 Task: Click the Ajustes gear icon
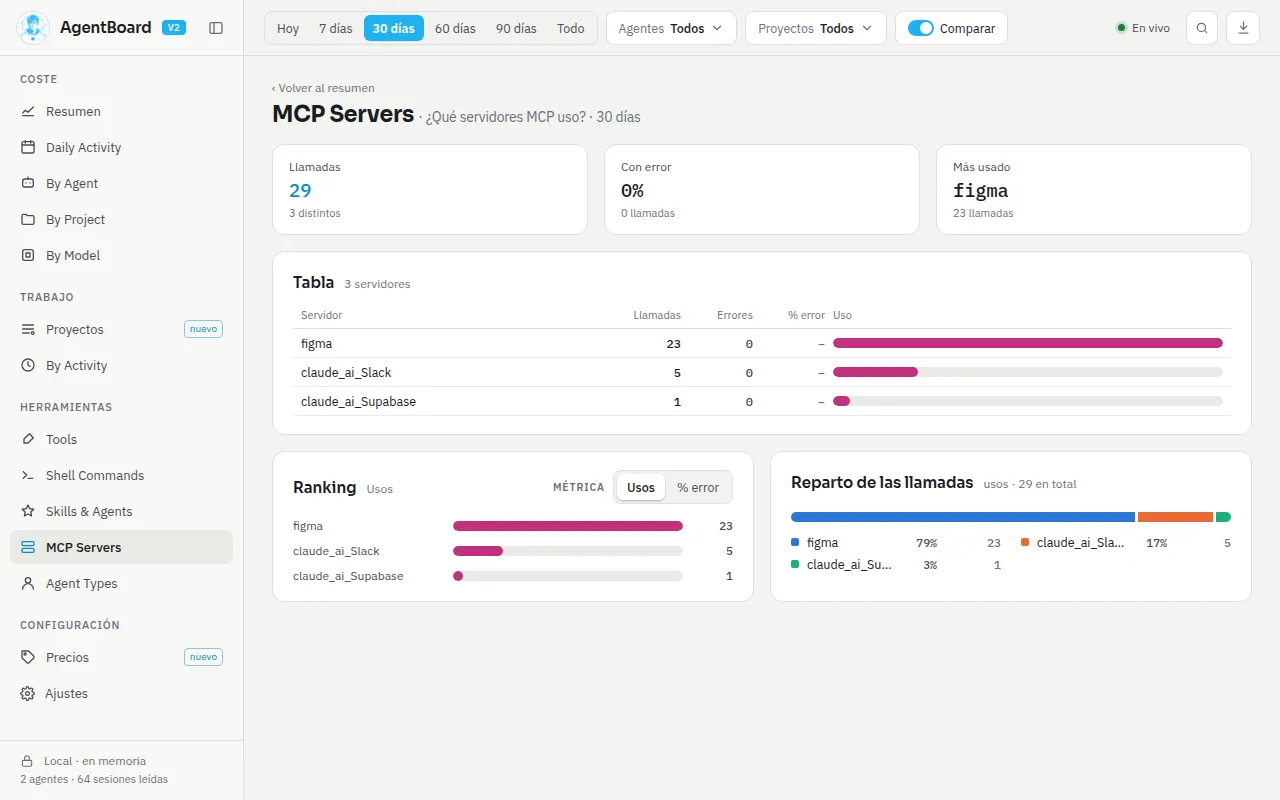click(x=28, y=693)
